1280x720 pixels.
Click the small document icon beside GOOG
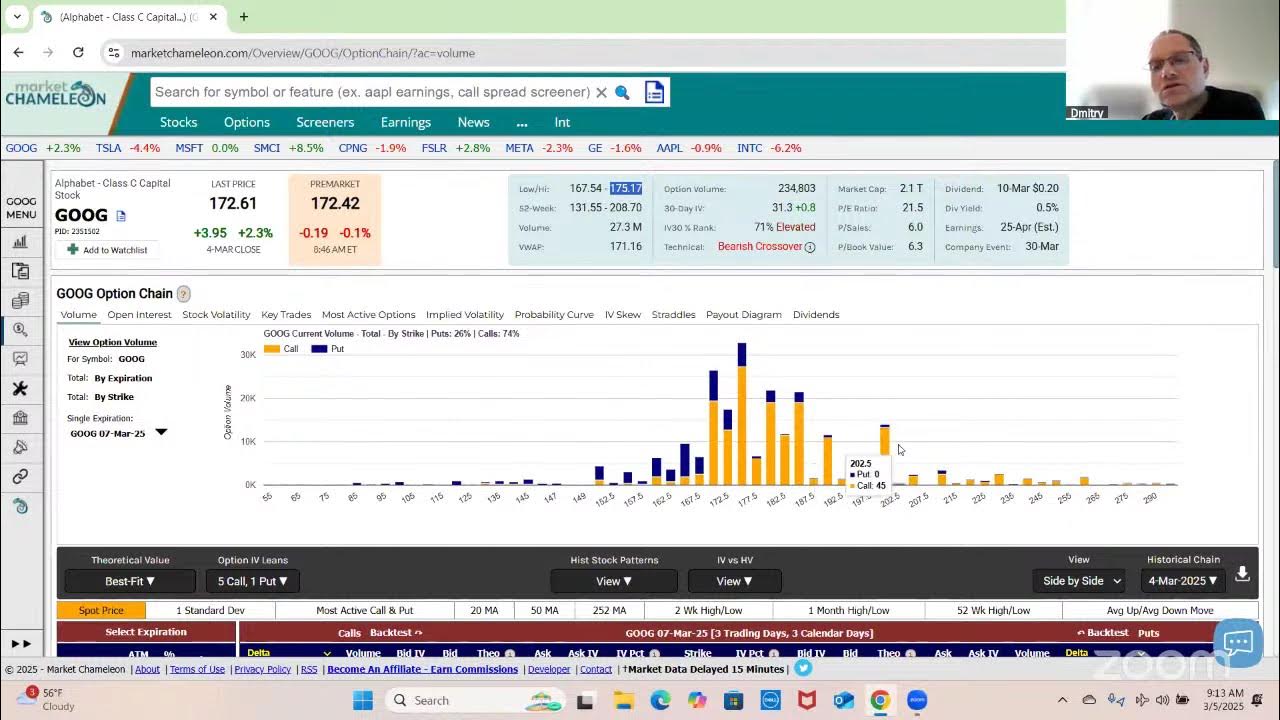[121, 216]
